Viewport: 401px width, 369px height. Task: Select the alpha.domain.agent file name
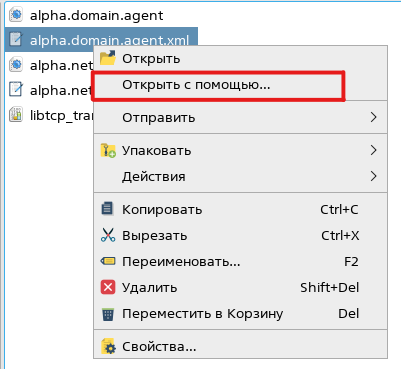tap(97, 16)
